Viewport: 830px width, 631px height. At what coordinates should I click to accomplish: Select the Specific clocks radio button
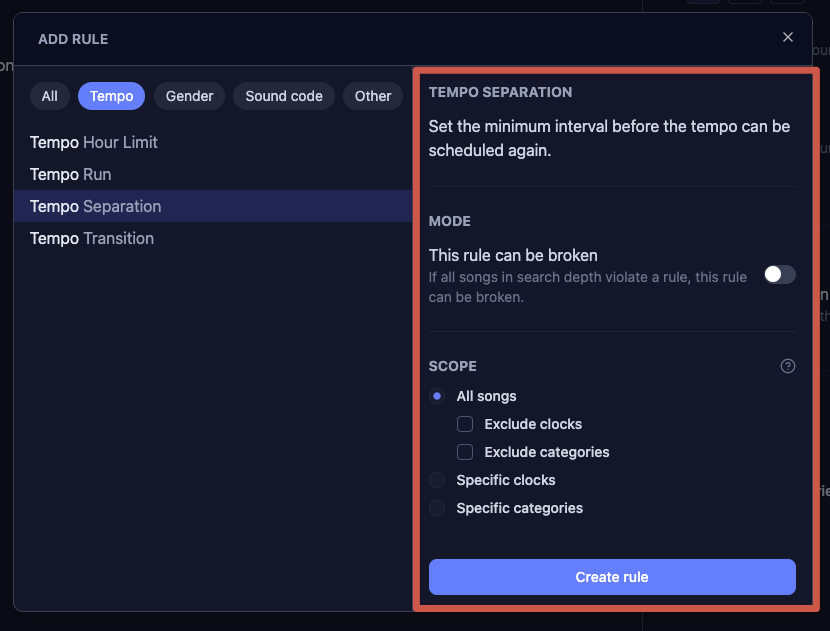pos(437,480)
